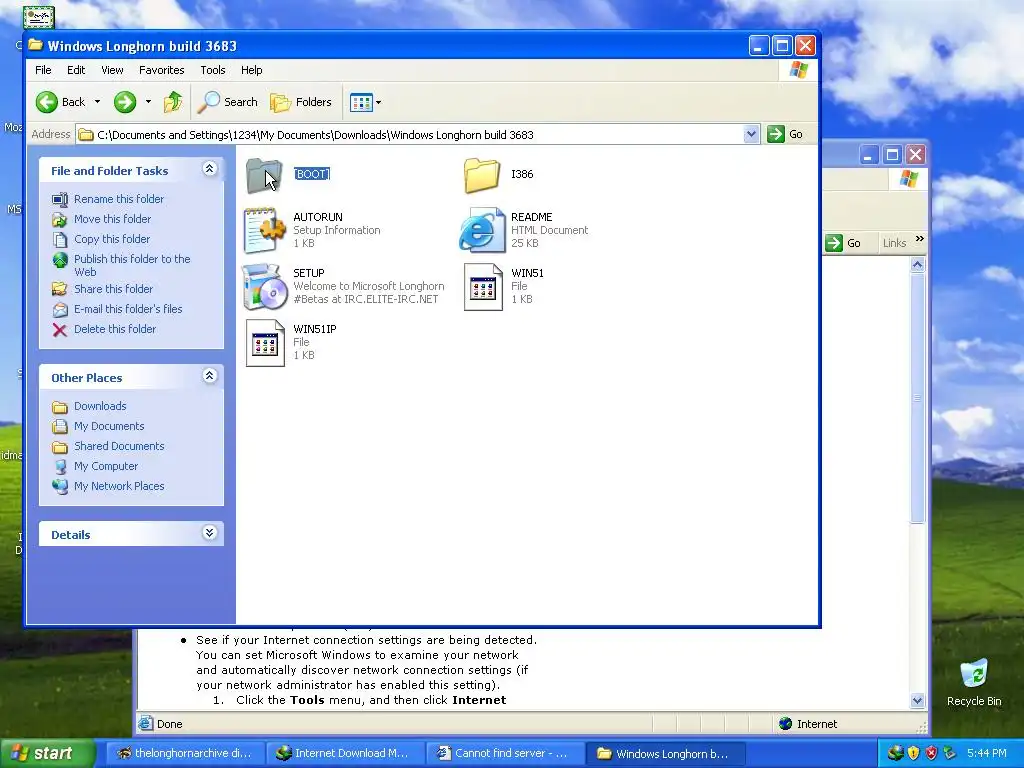The width and height of the screenshot is (1024, 768).
Task: Open the Forward button history dropdown arrow
Action: click(148, 102)
